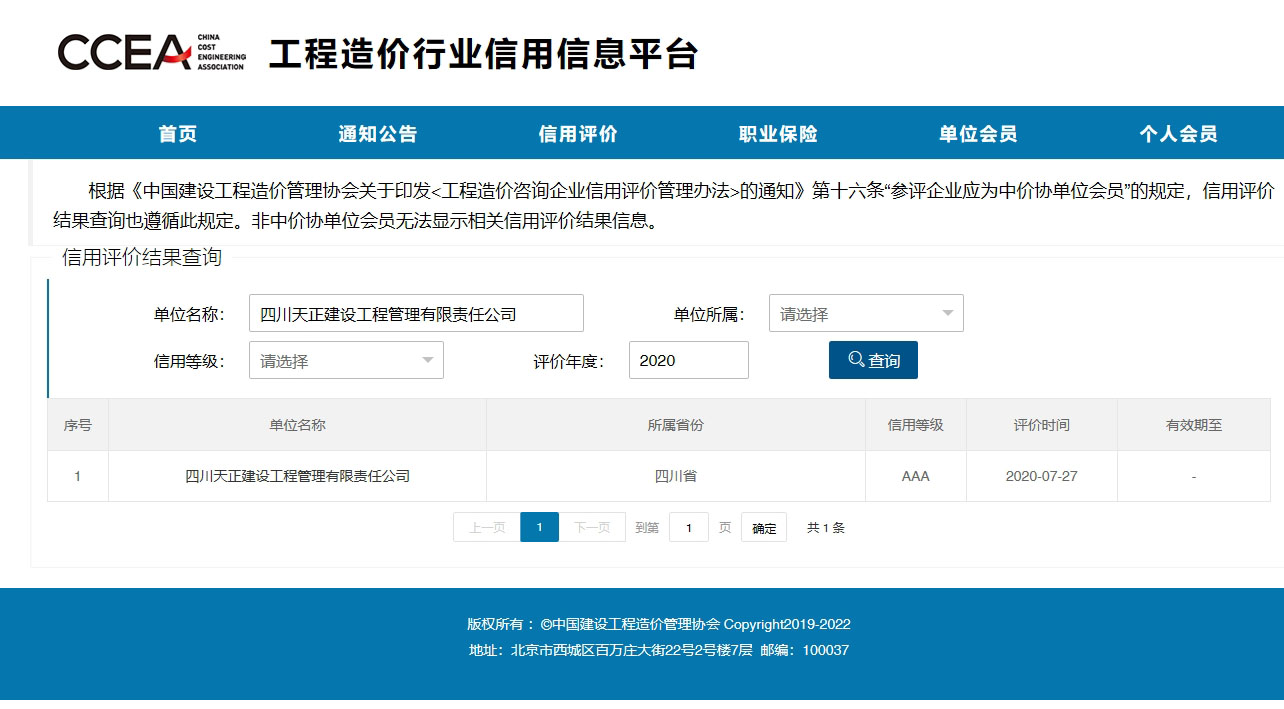Go to 上一页 previous page
This screenshot has height=709, width=1284.
(487, 527)
